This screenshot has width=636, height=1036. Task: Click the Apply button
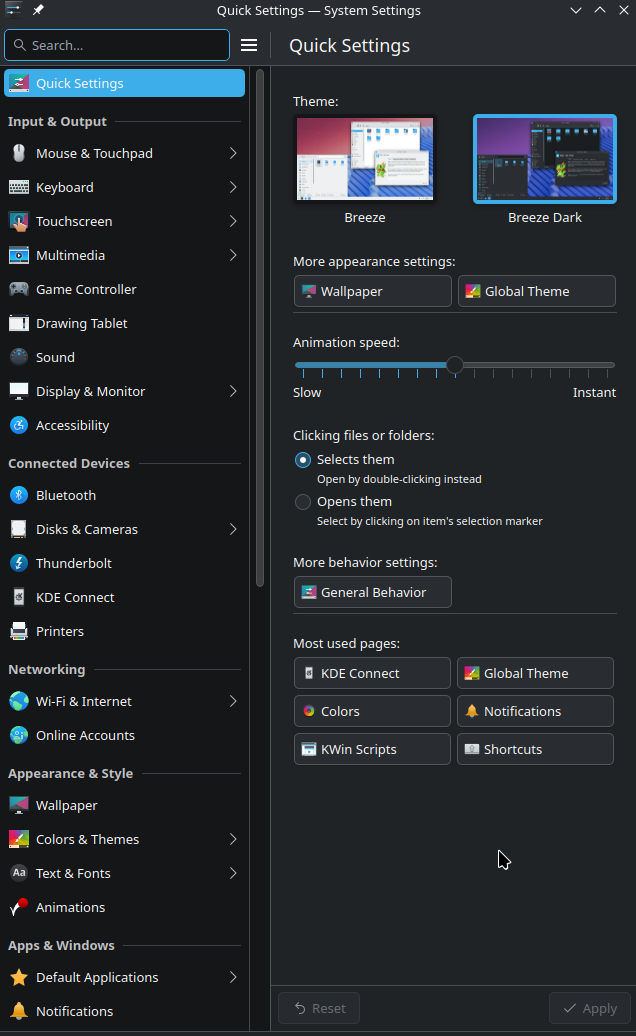(x=590, y=1008)
